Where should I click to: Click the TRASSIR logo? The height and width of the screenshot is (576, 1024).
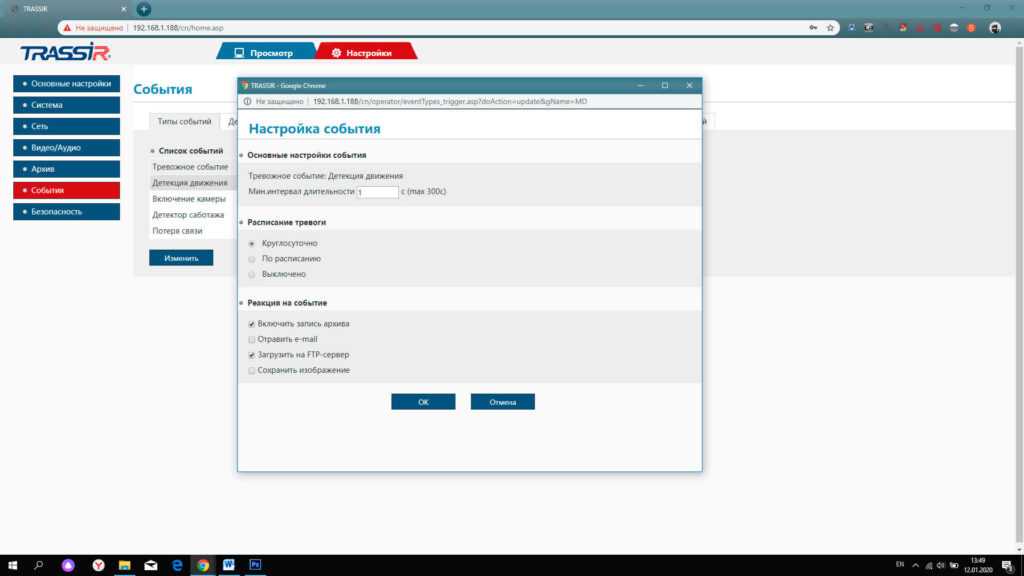(x=66, y=53)
